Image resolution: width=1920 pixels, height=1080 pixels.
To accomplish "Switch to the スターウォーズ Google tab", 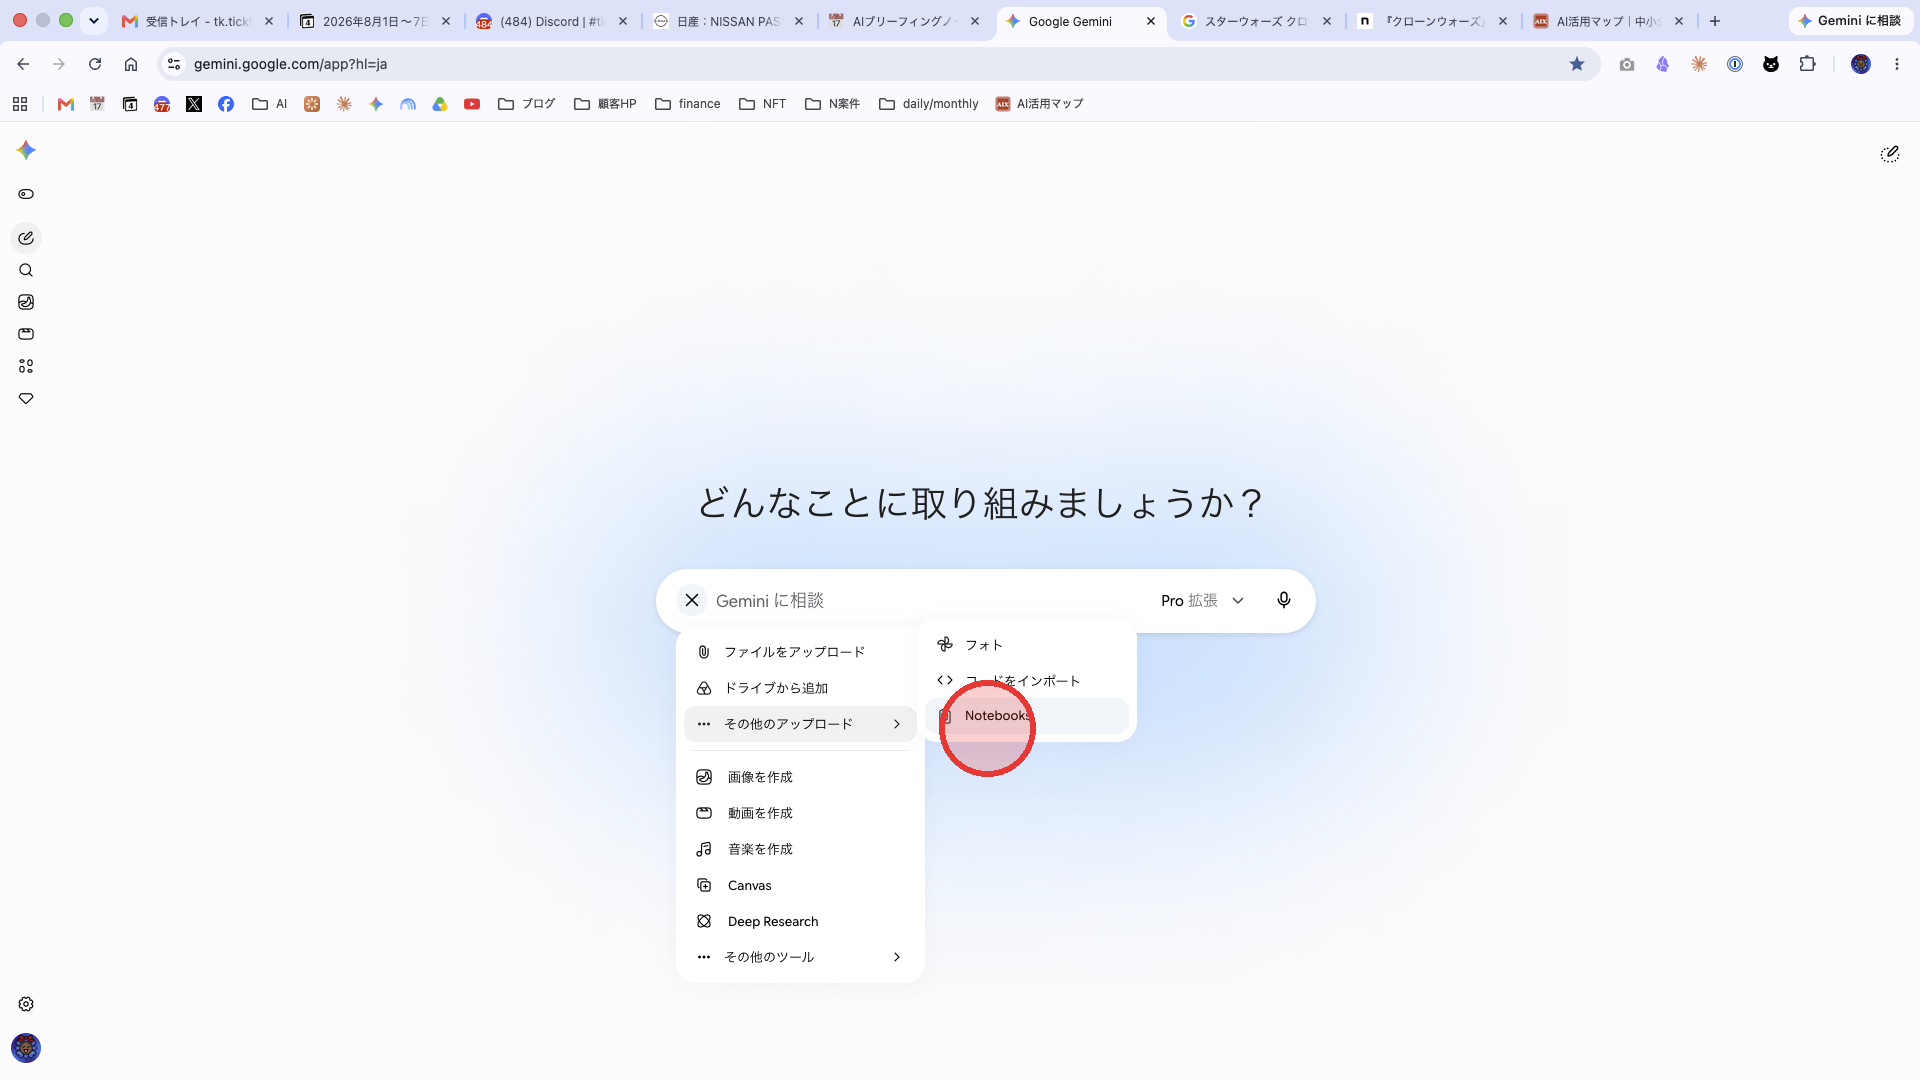I will tap(1256, 21).
